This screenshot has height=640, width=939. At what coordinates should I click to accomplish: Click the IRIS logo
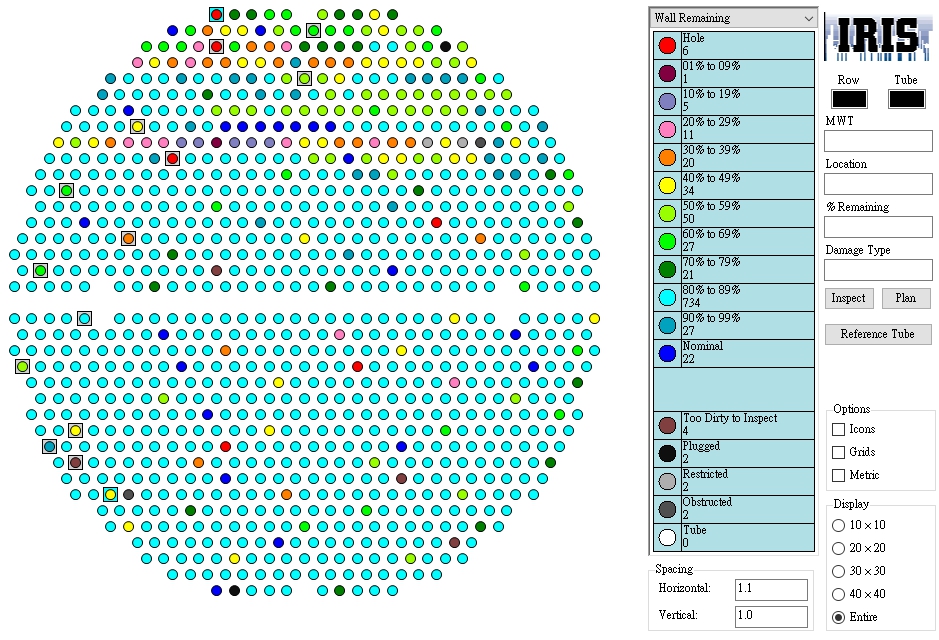(x=877, y=37)
